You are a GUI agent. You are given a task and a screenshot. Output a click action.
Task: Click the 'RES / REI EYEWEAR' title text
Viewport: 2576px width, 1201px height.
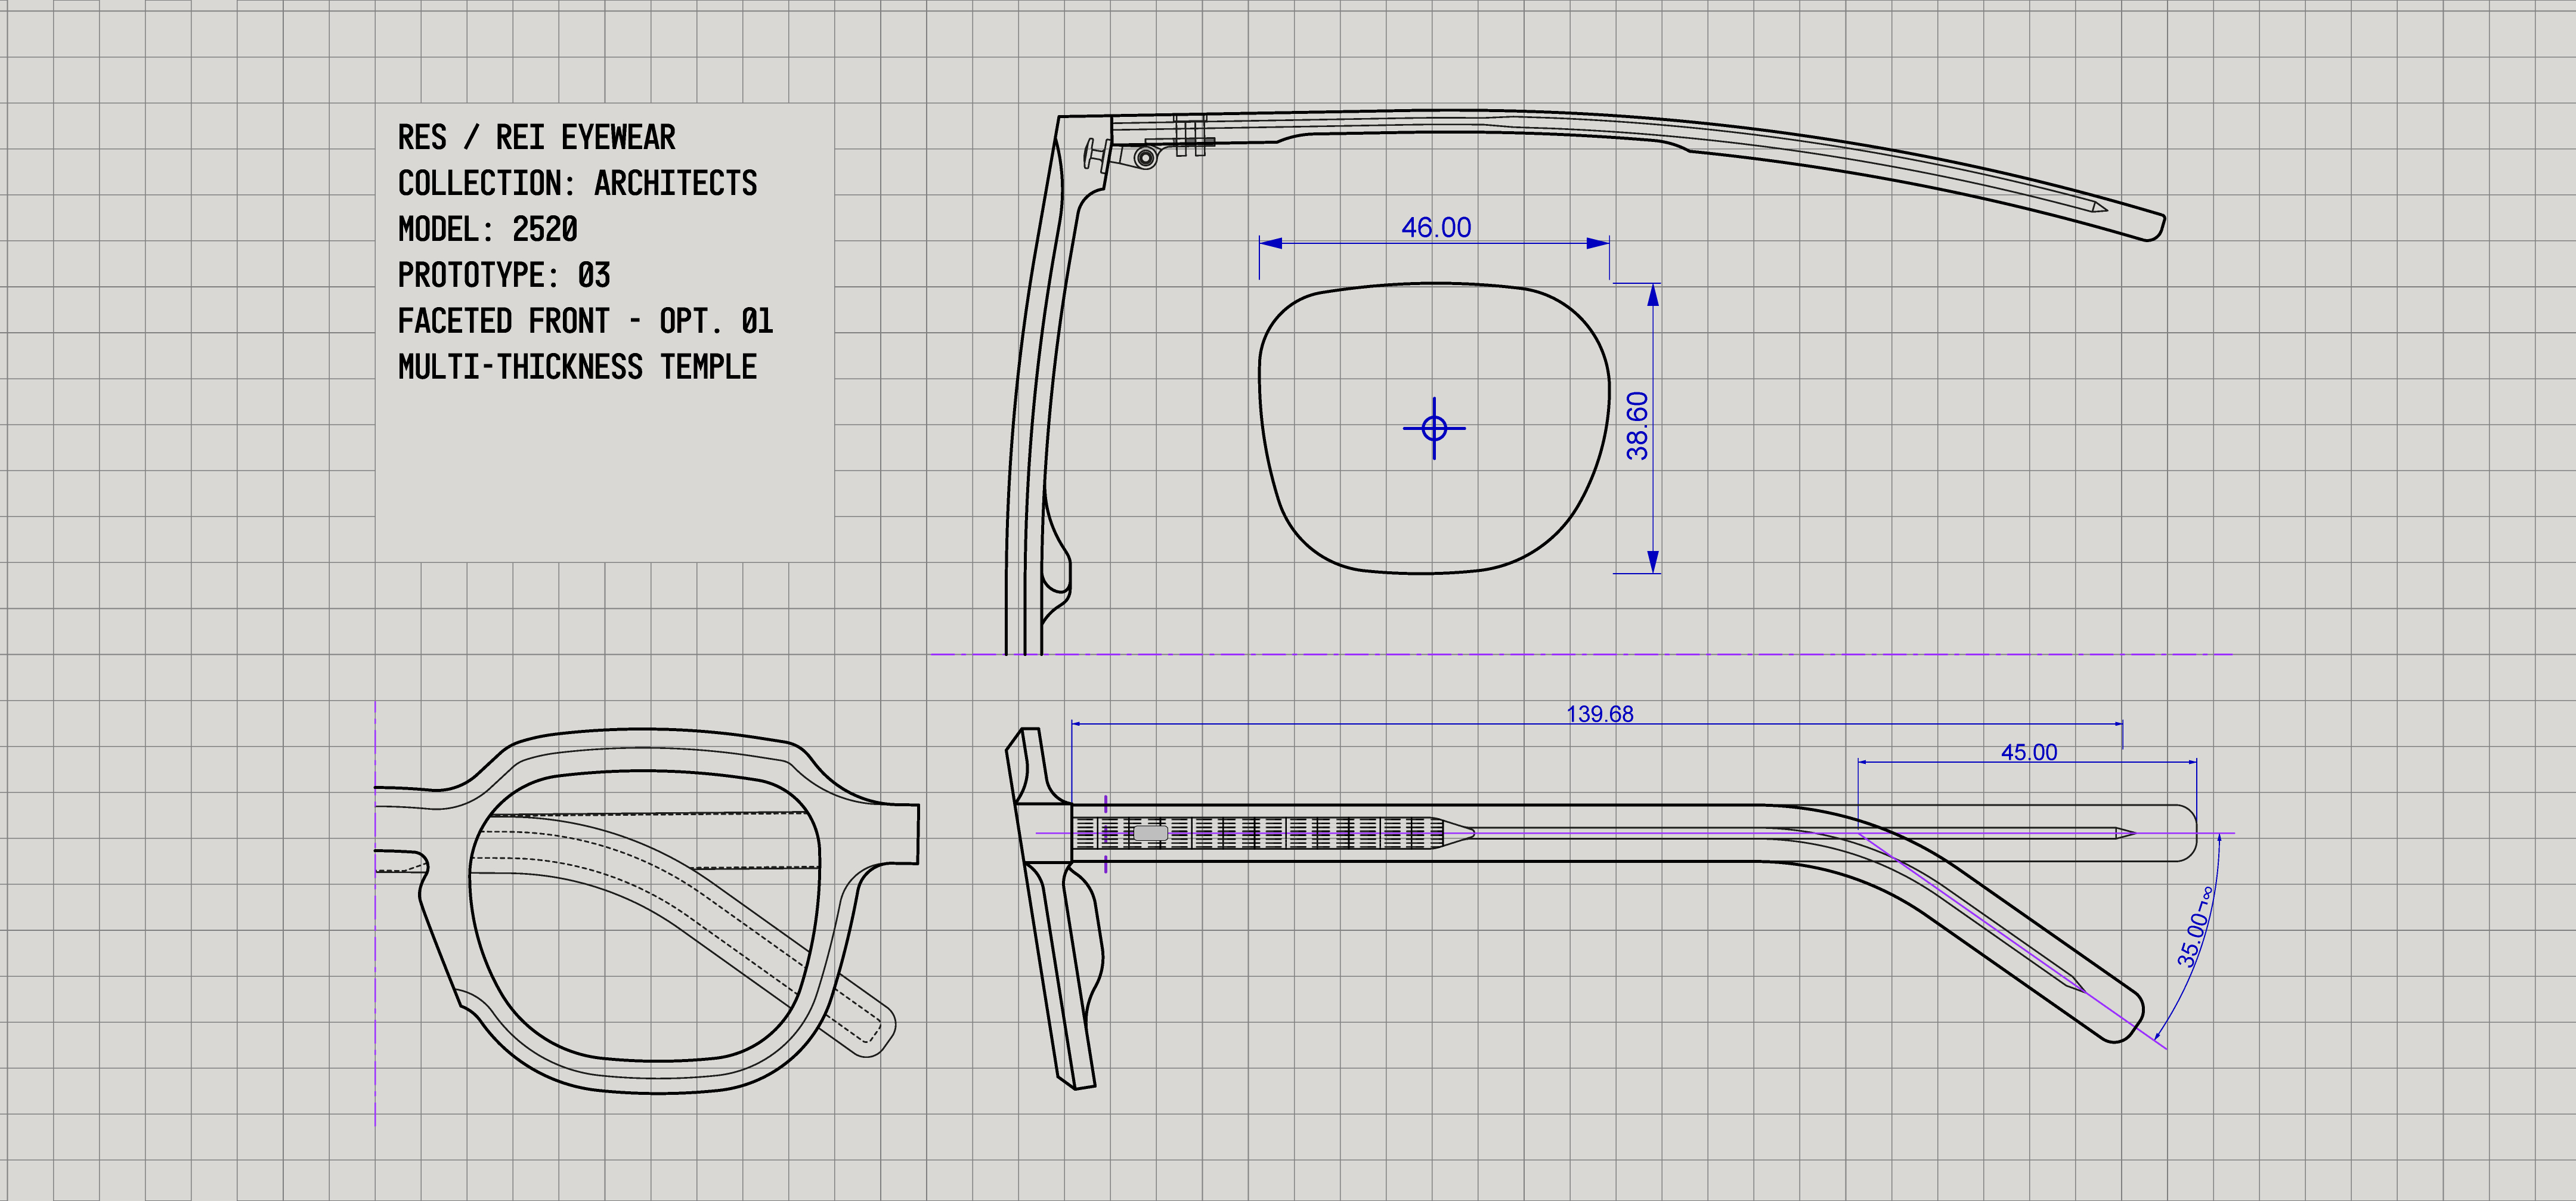click(x=536, y=137)
